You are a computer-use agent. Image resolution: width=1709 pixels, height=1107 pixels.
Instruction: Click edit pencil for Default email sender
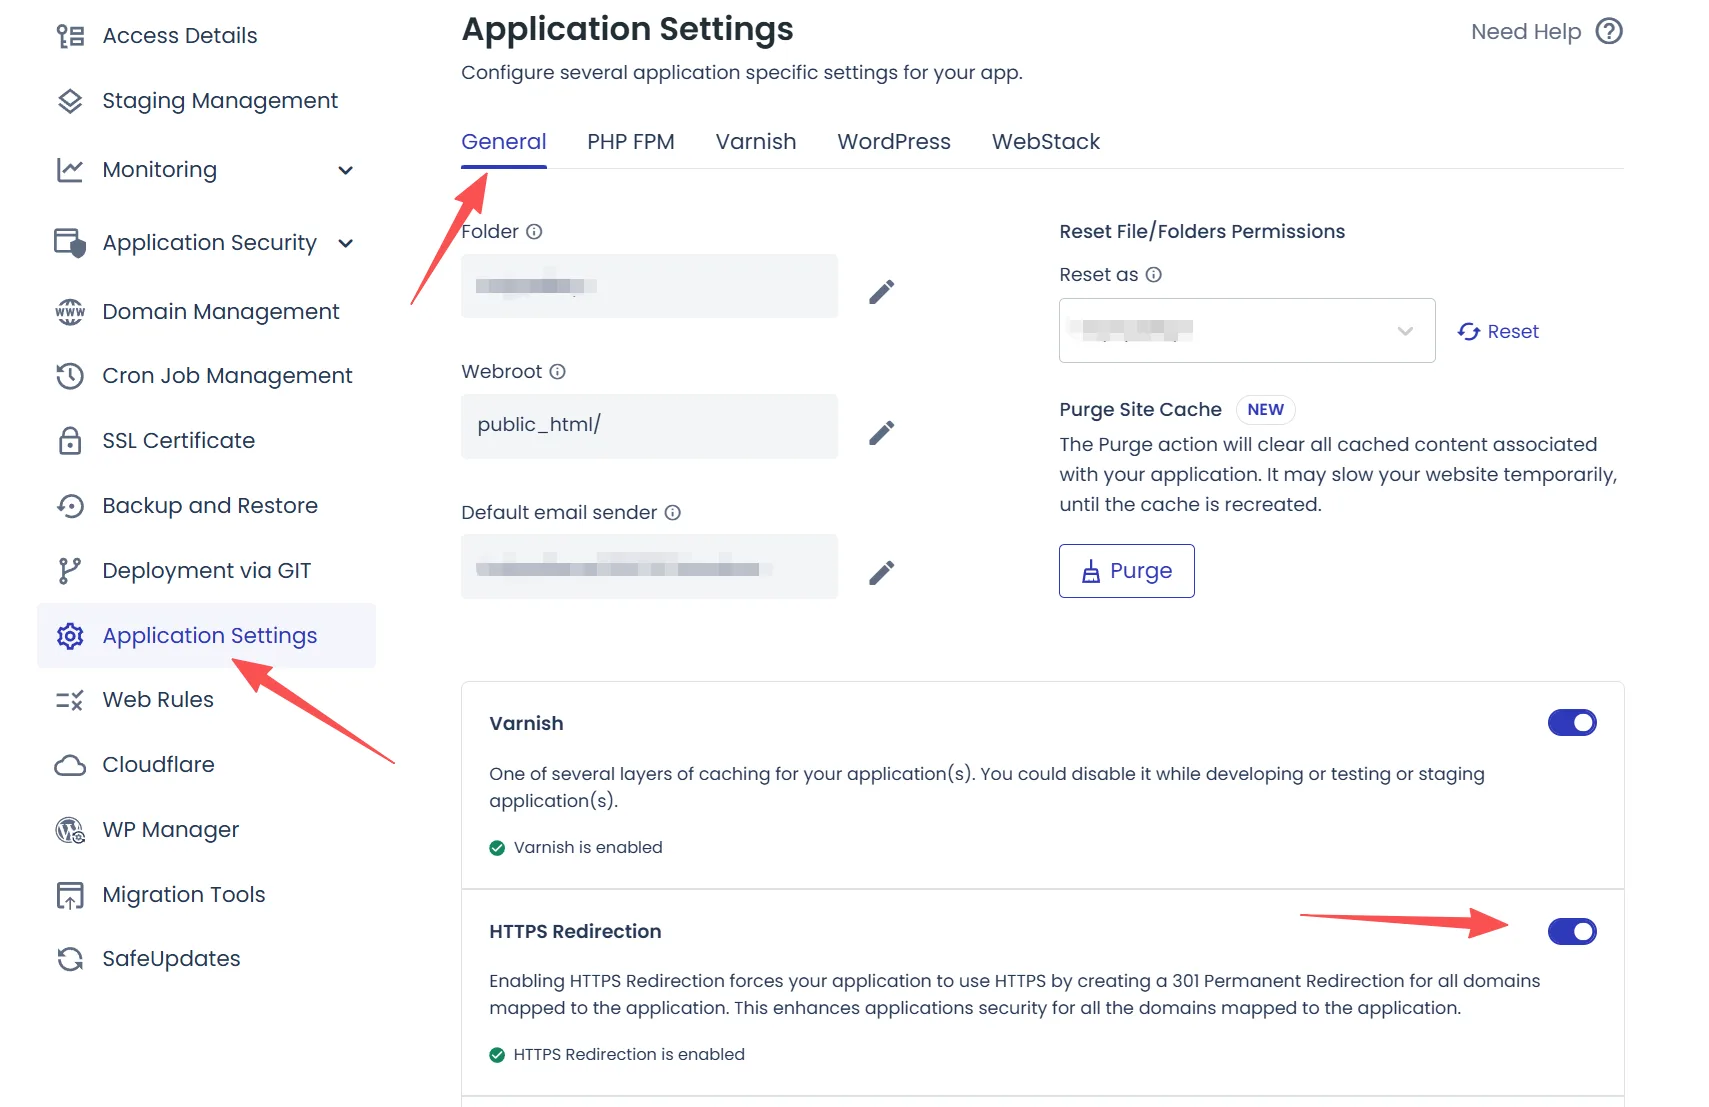click(x=881, y=572)
